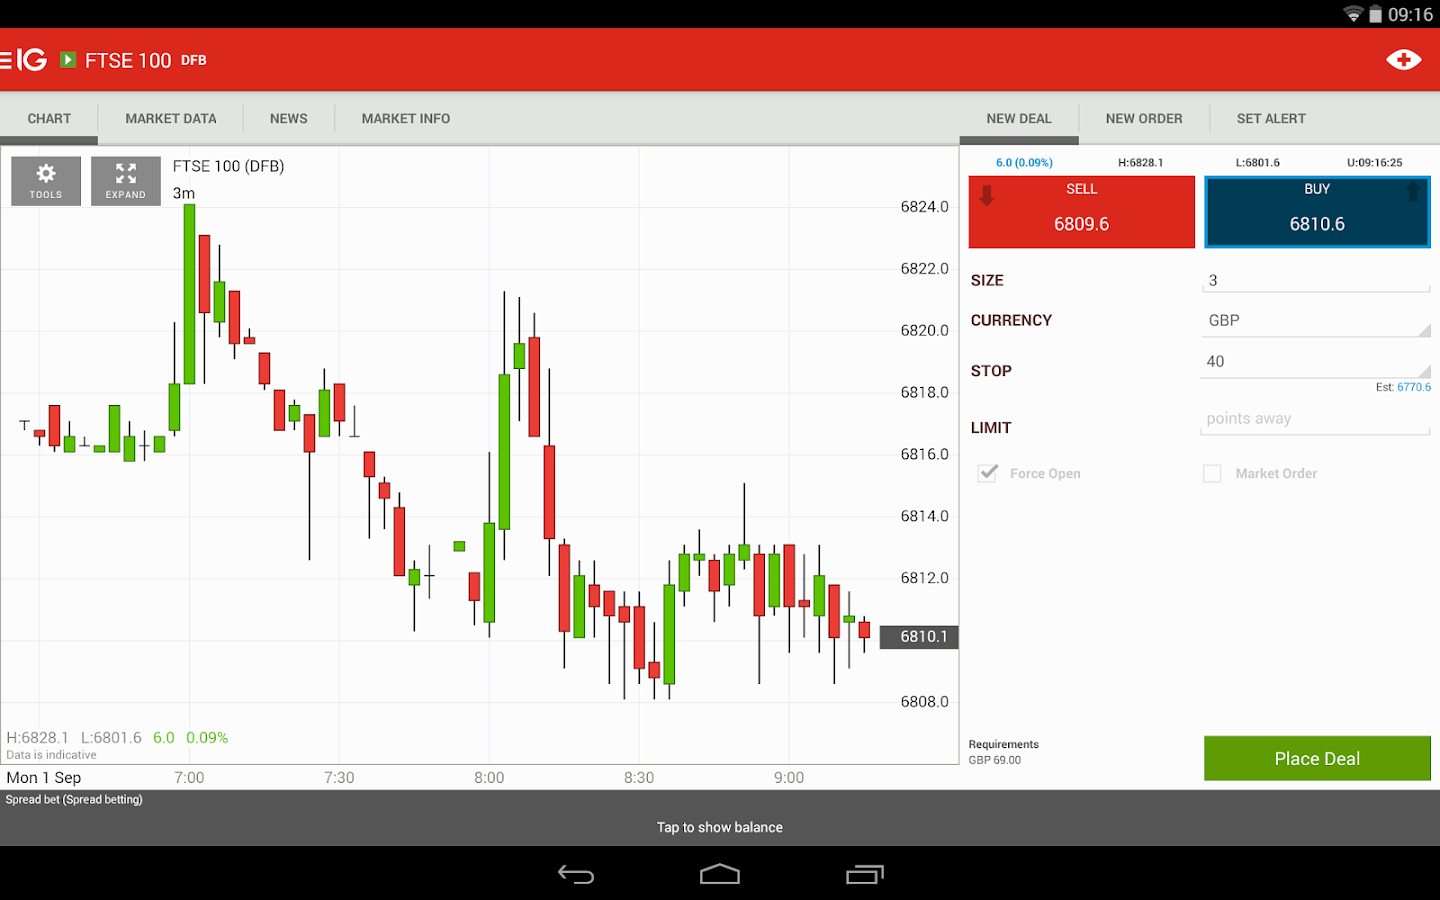This screenshot has width=1440, height=900.
Task: Select the New Deal tab
Action: 1019,118
